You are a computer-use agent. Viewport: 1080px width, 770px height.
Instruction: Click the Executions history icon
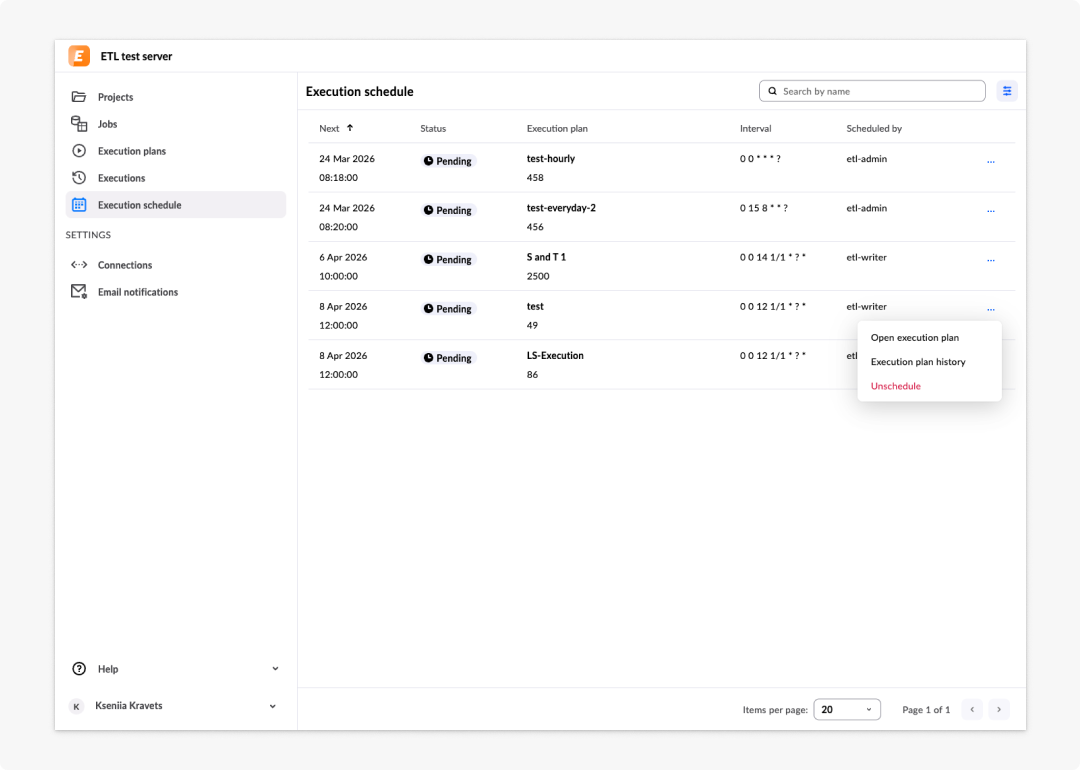pyautogui.click(x=79, y=178)
